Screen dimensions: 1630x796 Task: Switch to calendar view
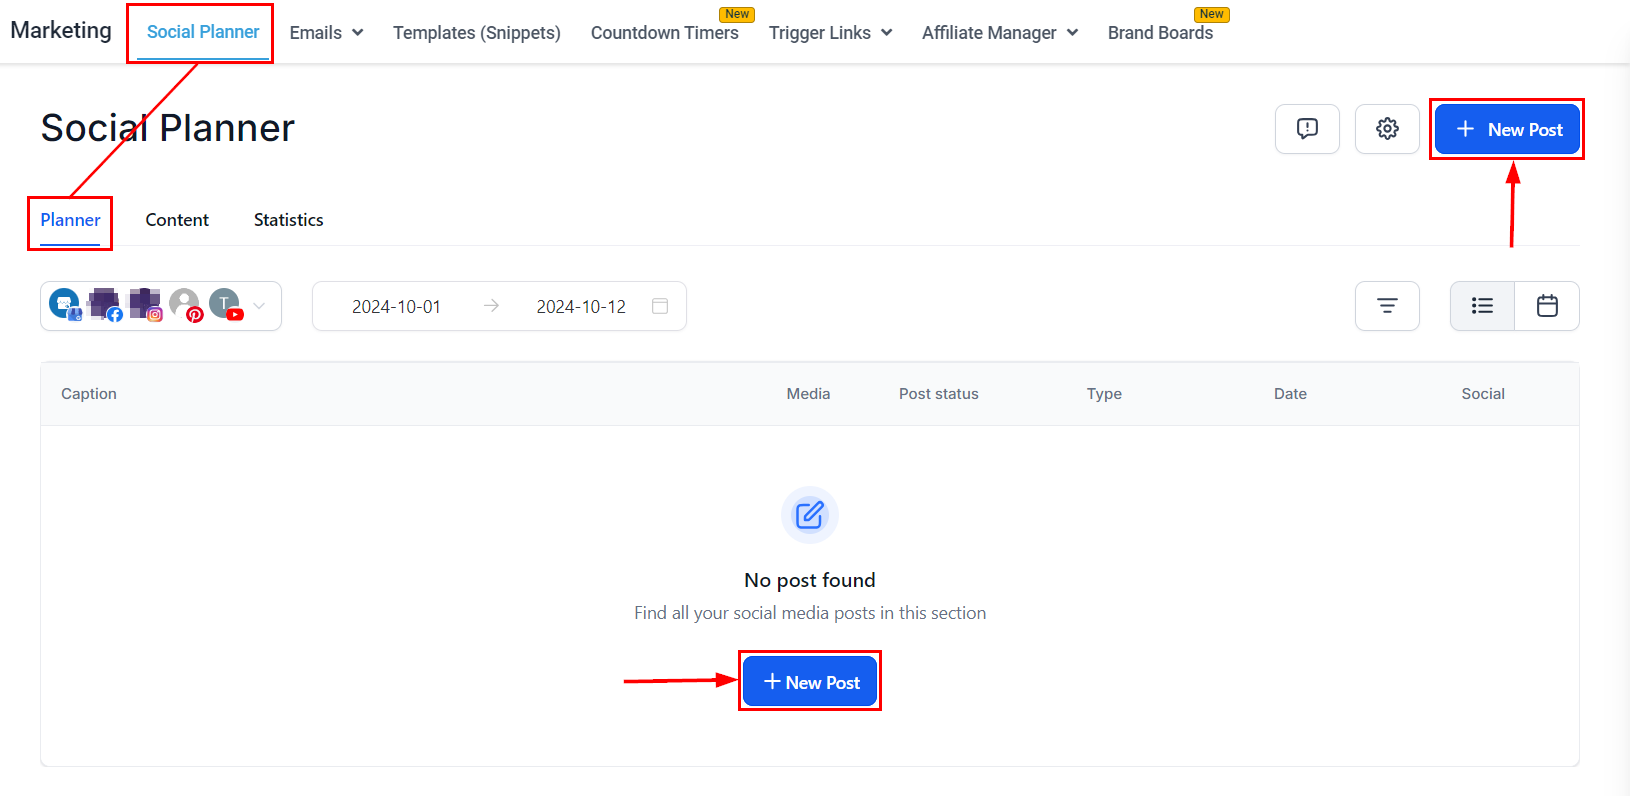point(1547,306)
